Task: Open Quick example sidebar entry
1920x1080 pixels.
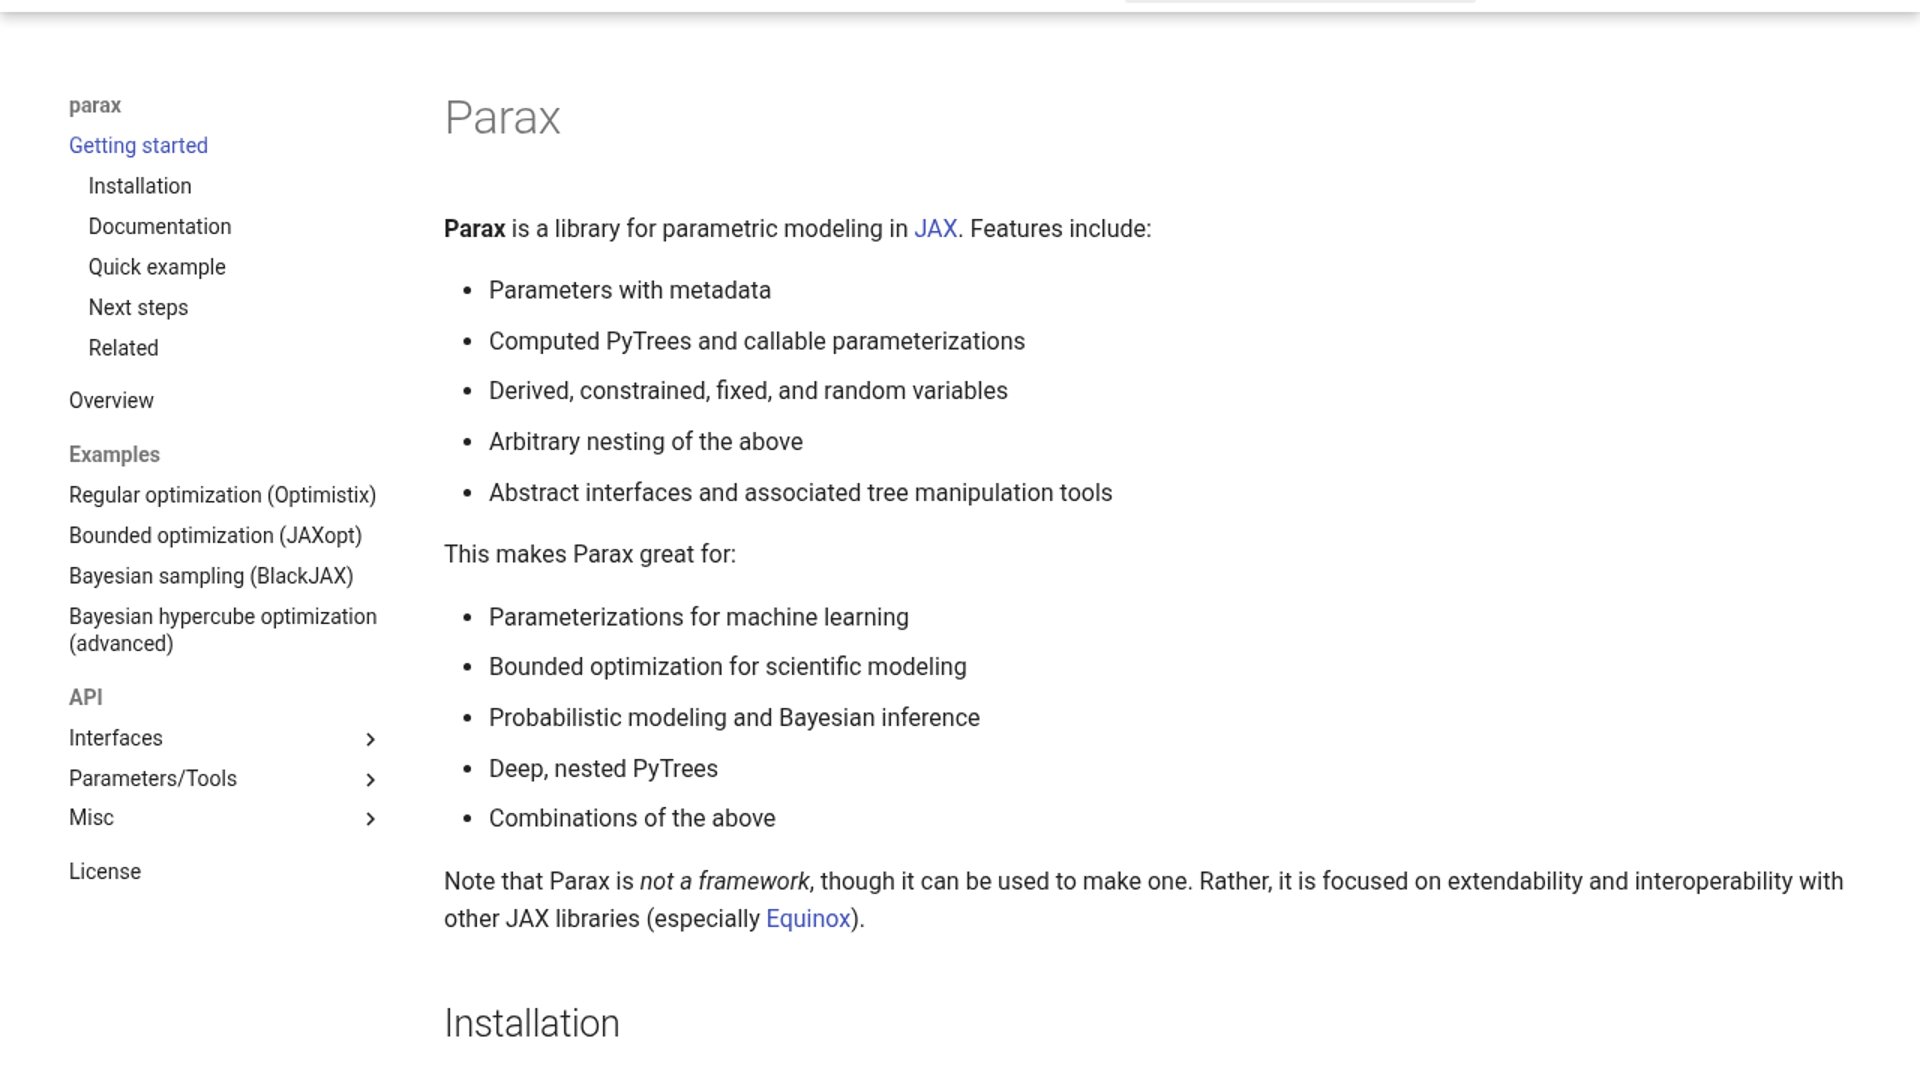Action: [x=157, y=267]
